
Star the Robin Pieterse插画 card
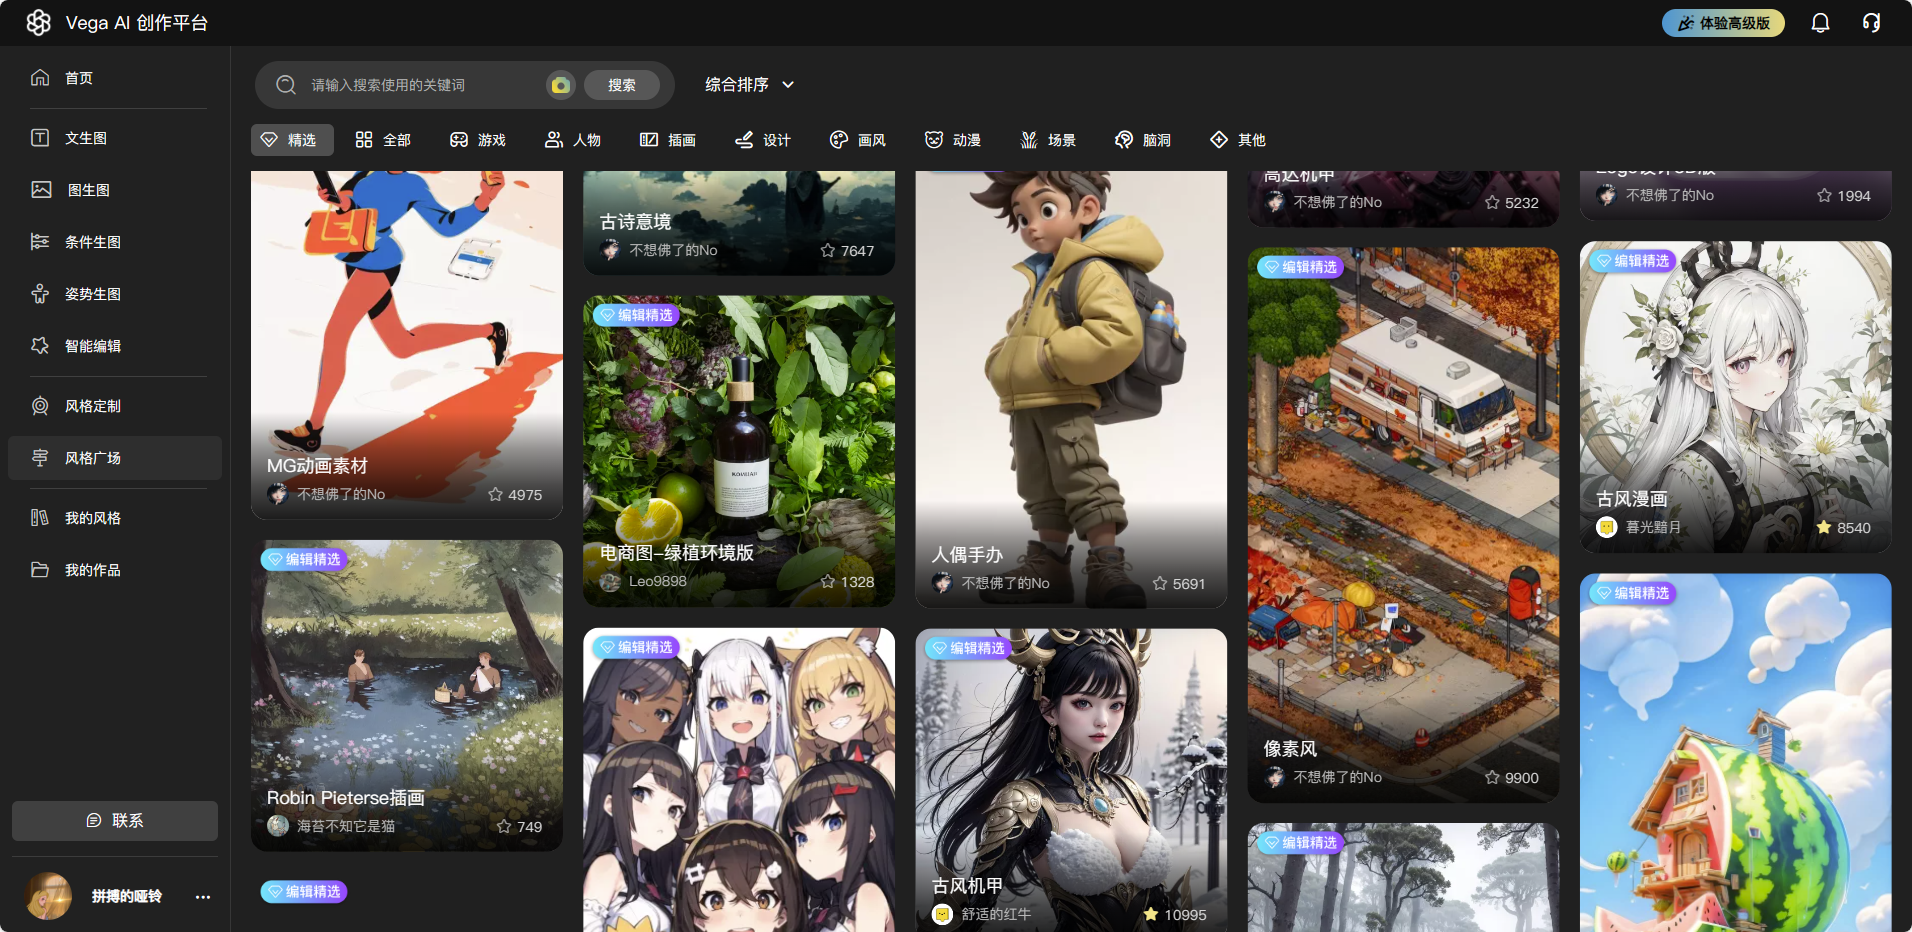(504, 826)
